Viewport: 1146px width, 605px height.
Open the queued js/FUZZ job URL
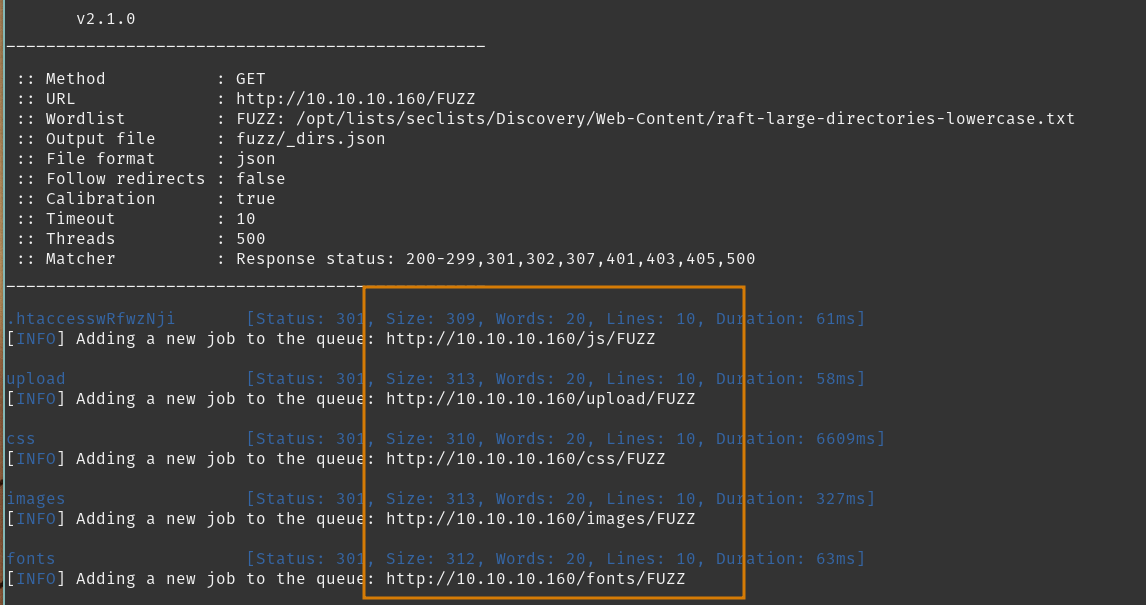click(520, 339)
